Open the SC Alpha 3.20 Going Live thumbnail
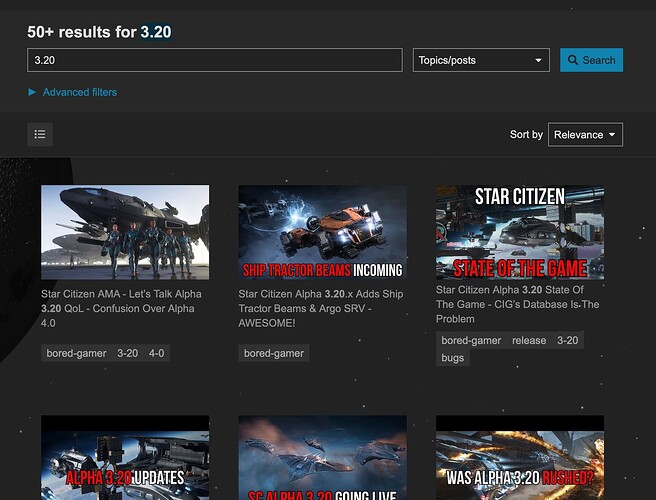Viewport: 656px width, 500px height. (322, 457)
